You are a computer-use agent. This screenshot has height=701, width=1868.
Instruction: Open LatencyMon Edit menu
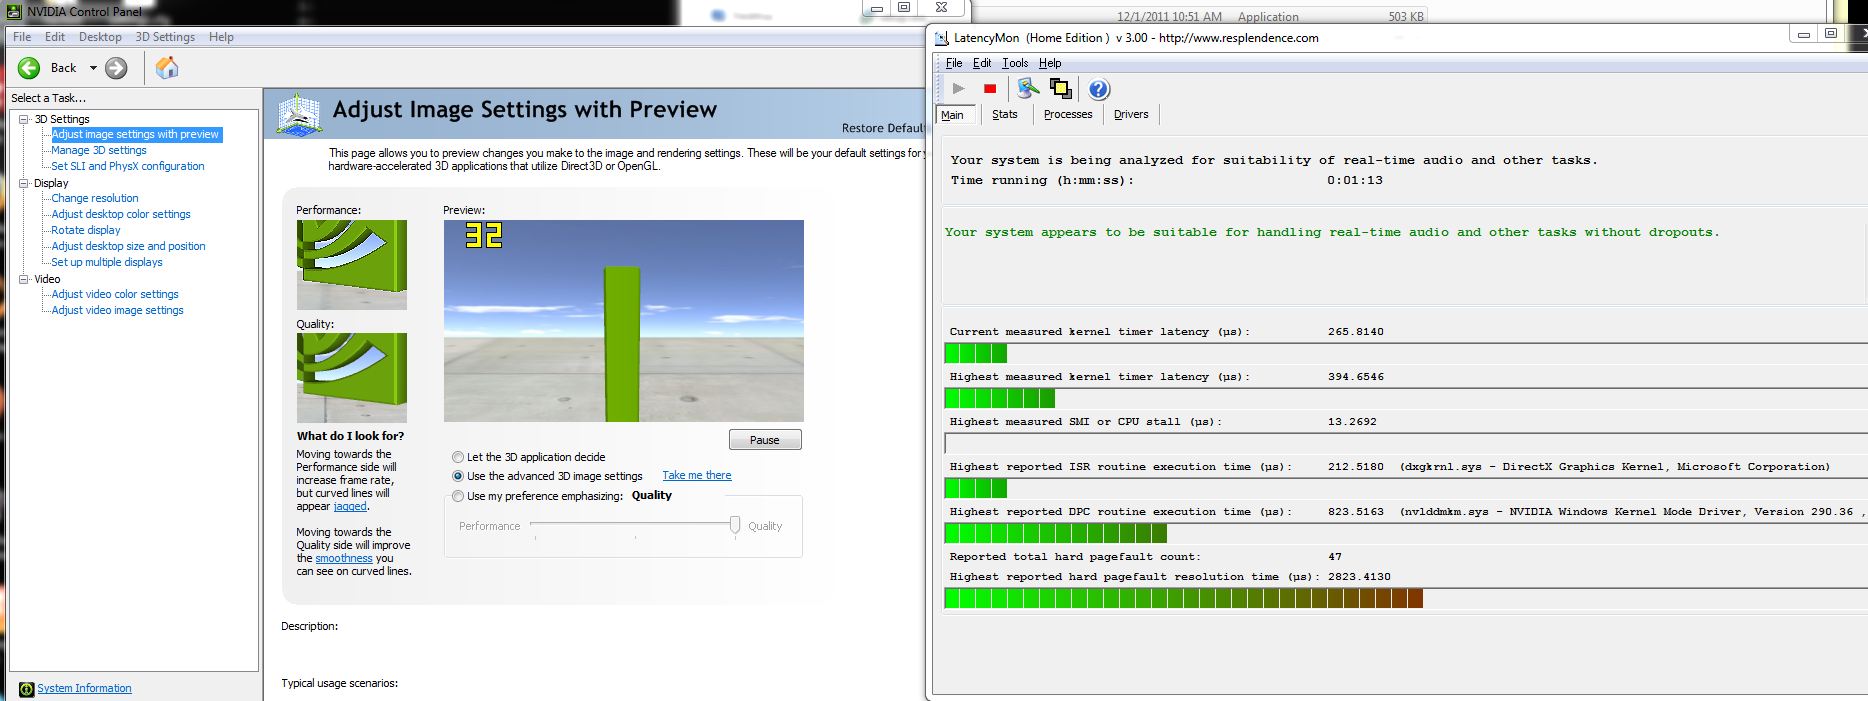tap(982, 63)
